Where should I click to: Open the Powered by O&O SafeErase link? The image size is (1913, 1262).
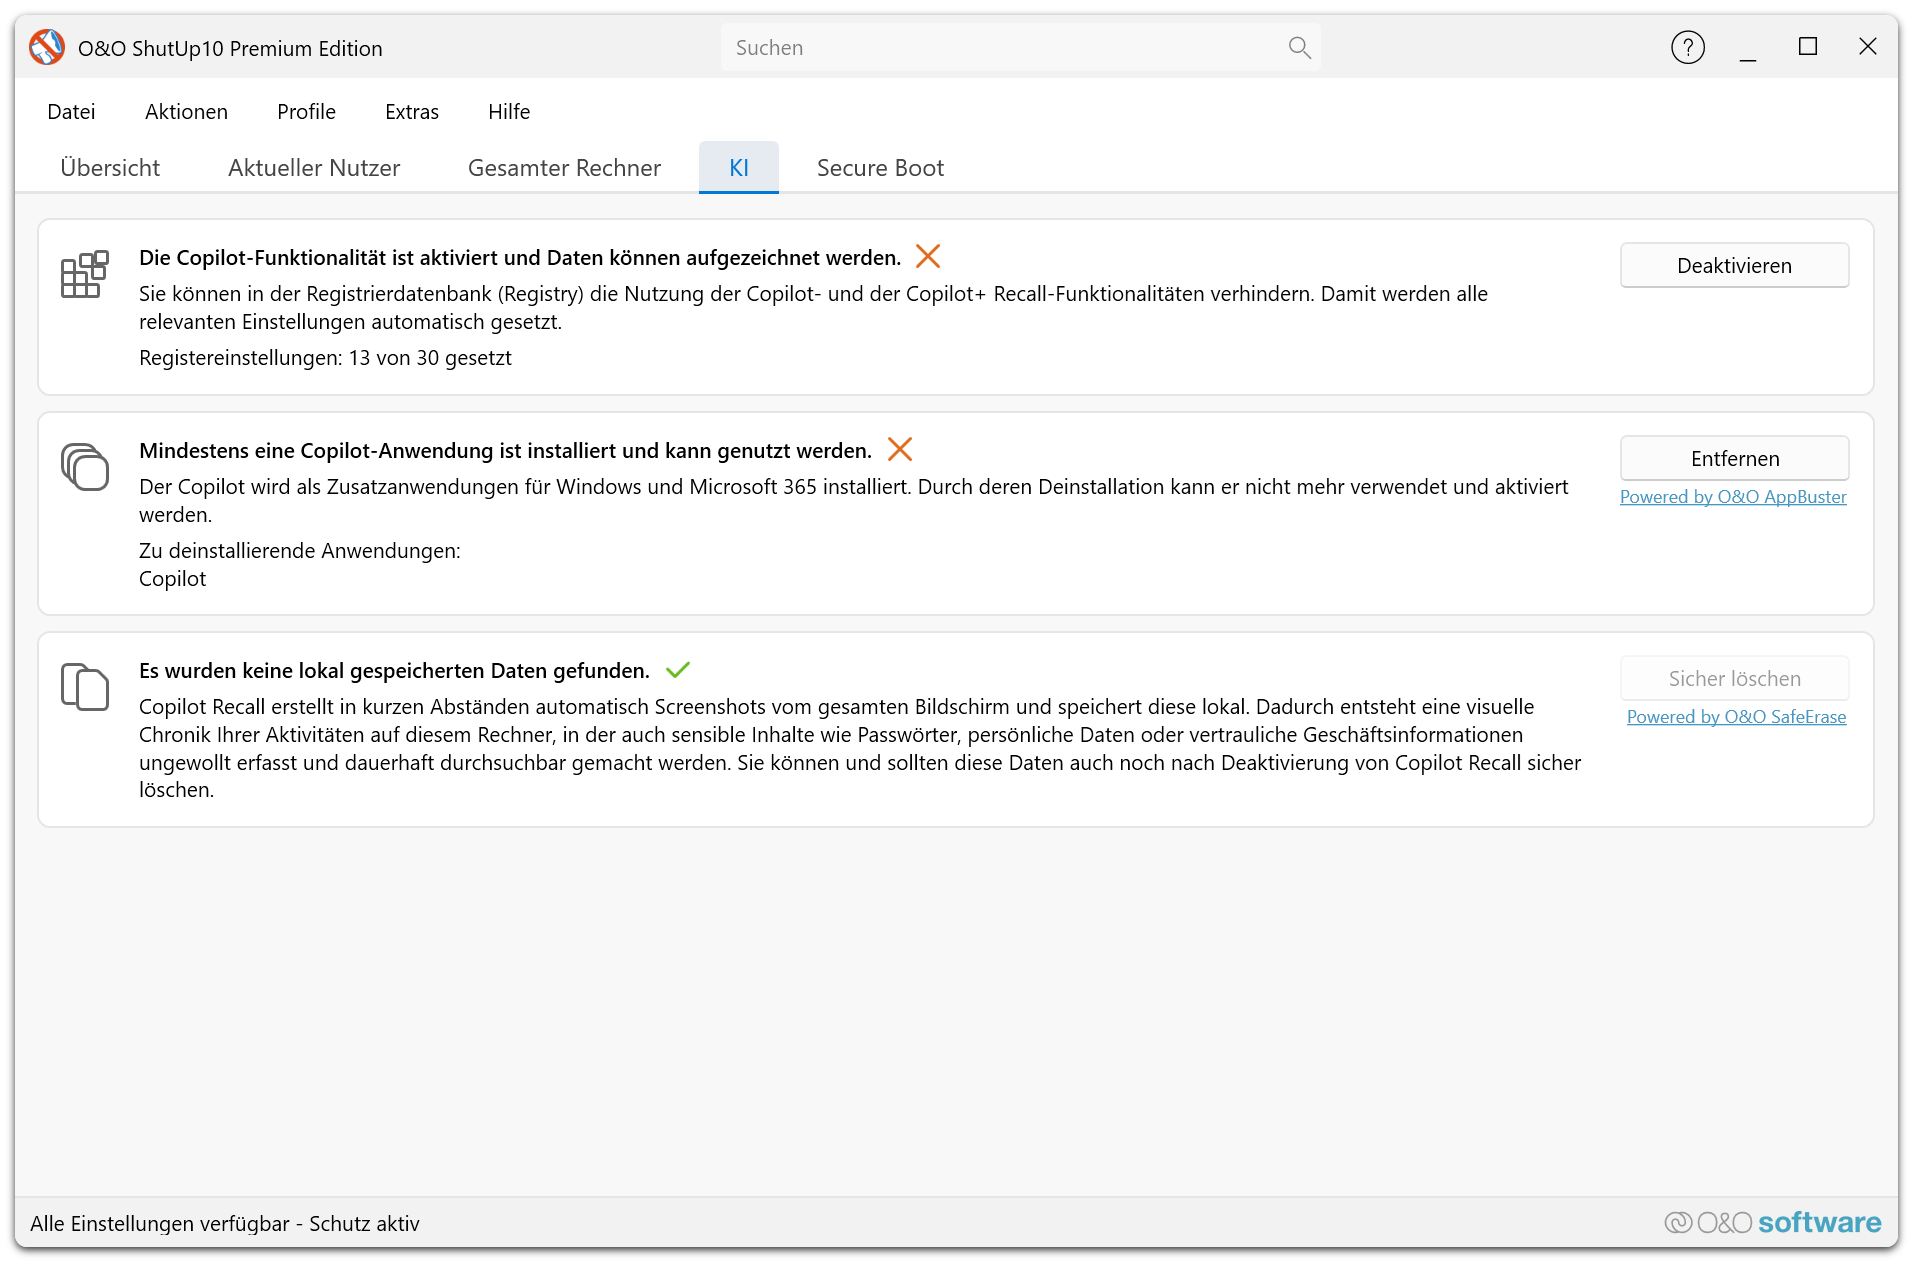tap(1737, 717)
